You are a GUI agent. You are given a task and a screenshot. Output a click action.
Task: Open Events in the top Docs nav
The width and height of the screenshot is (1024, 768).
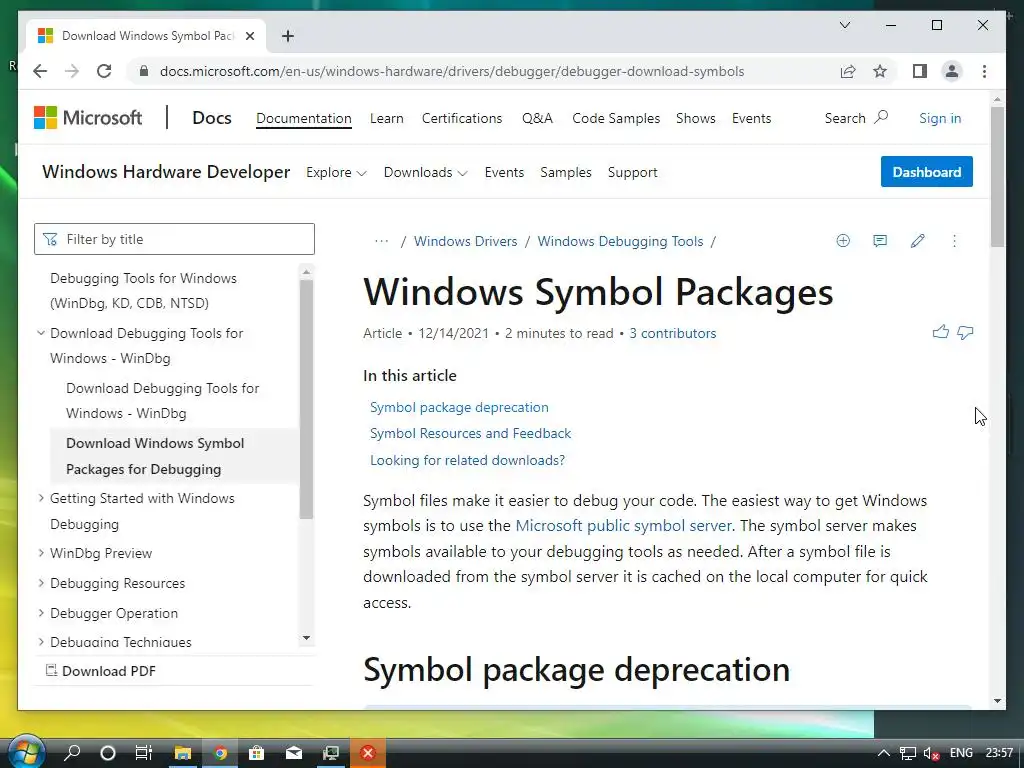tap(751, 118)
